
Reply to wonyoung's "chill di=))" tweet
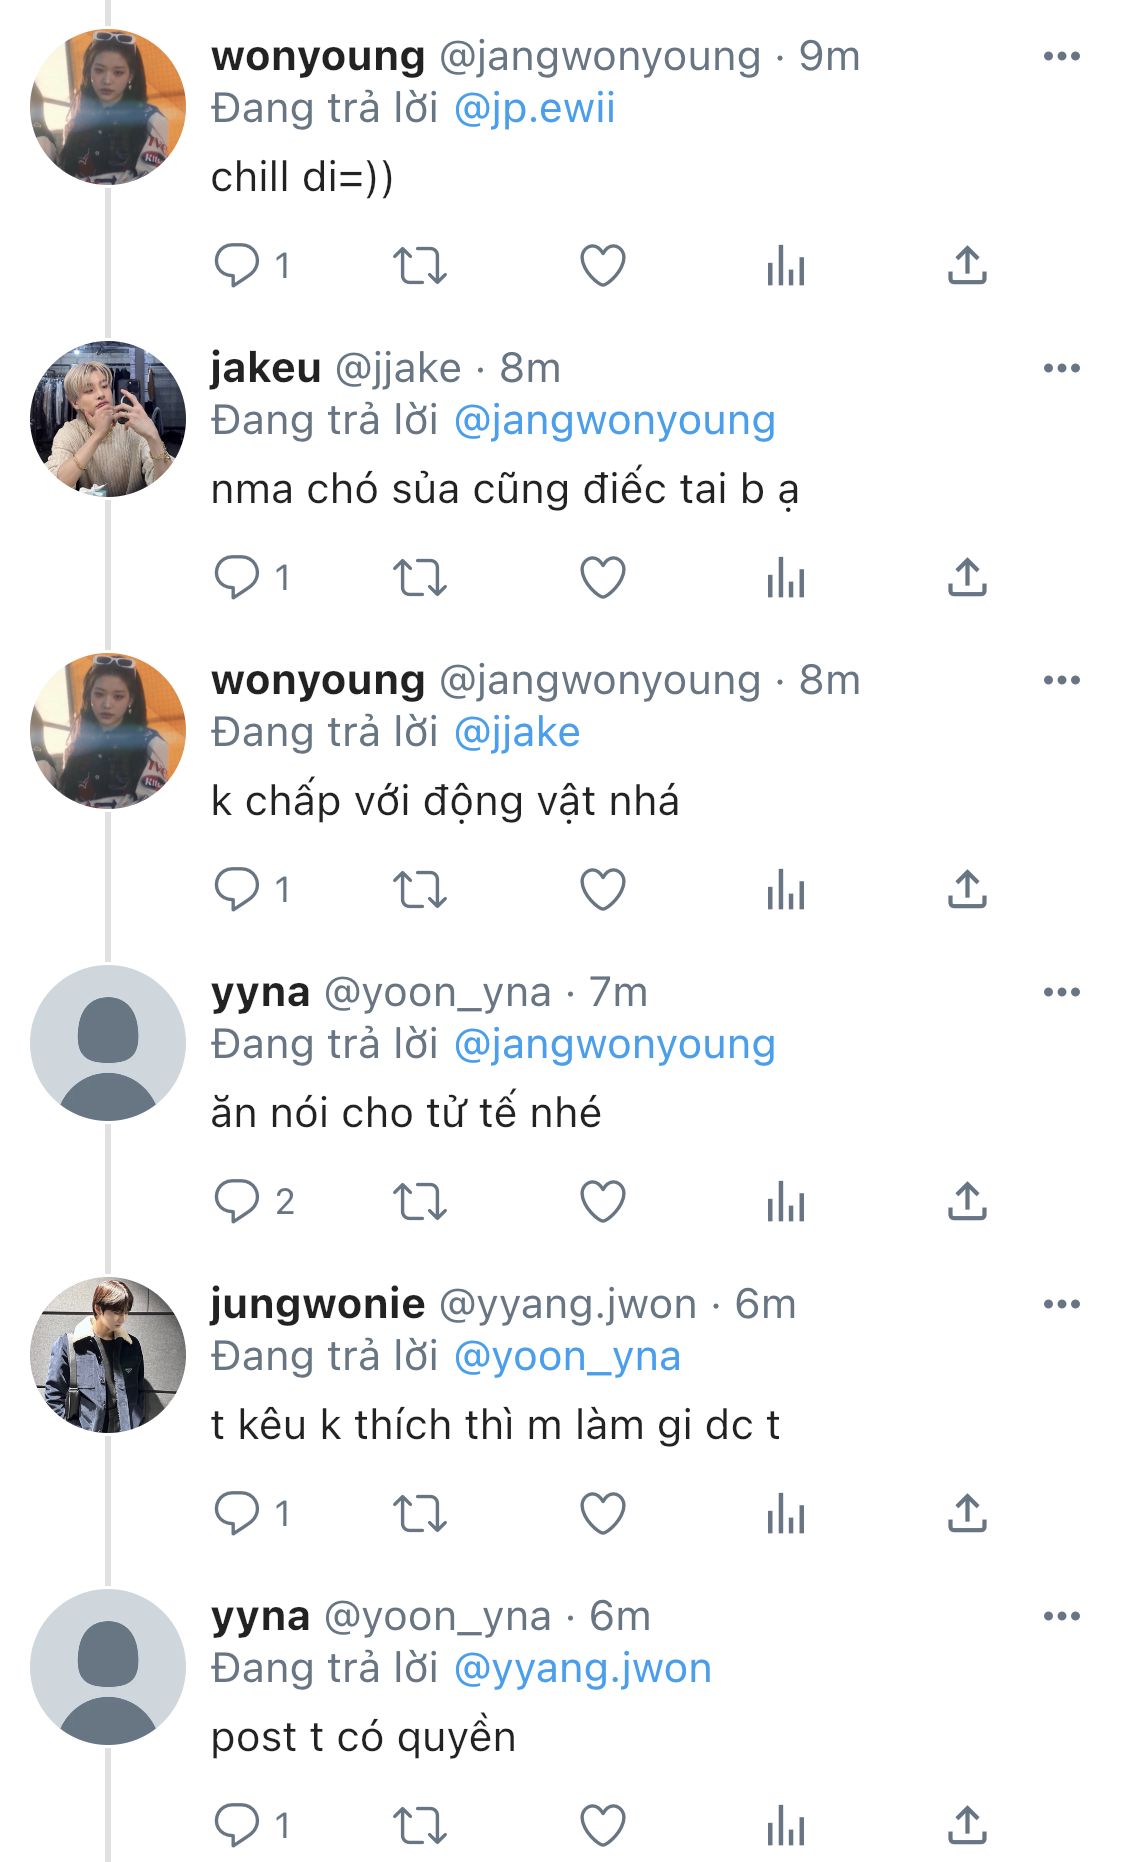pyautogui.click(x=237, y=266)
